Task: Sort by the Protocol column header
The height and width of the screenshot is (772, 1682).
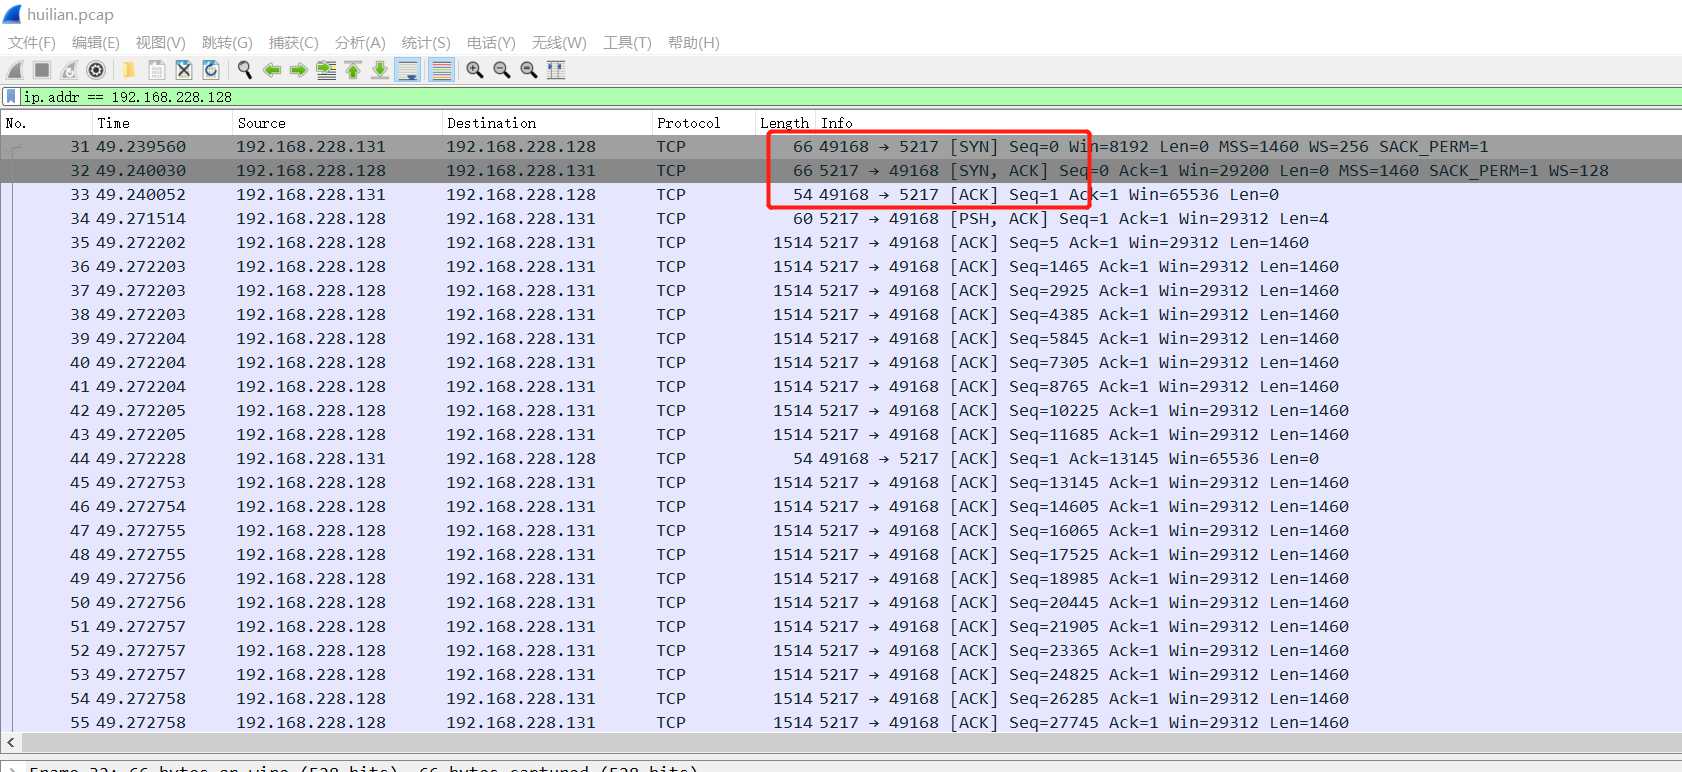Action: [703, 123]
